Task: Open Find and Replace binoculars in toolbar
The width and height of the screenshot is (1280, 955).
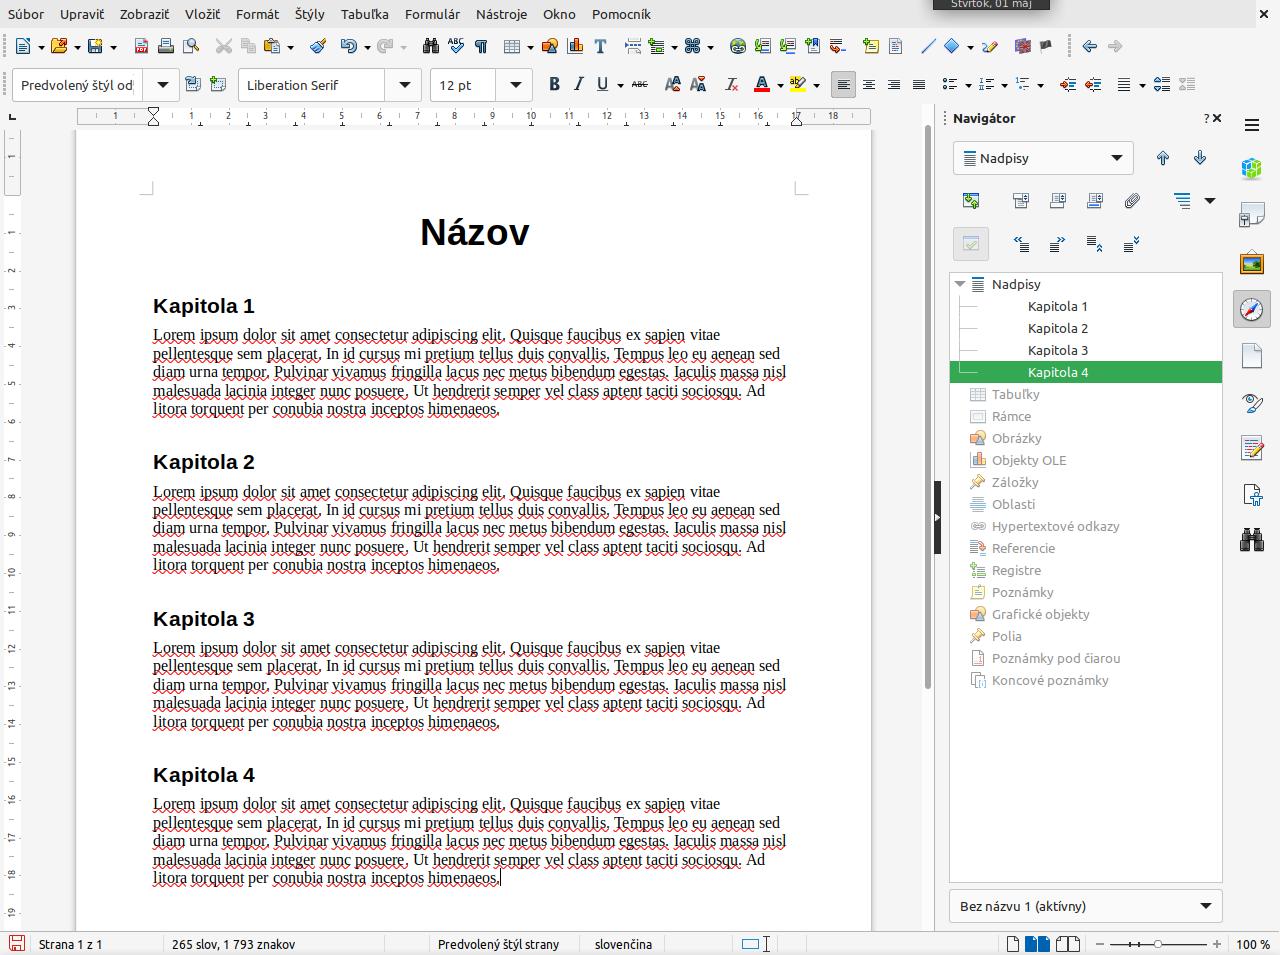Action: pyautogui.click(x=431, y=46)
